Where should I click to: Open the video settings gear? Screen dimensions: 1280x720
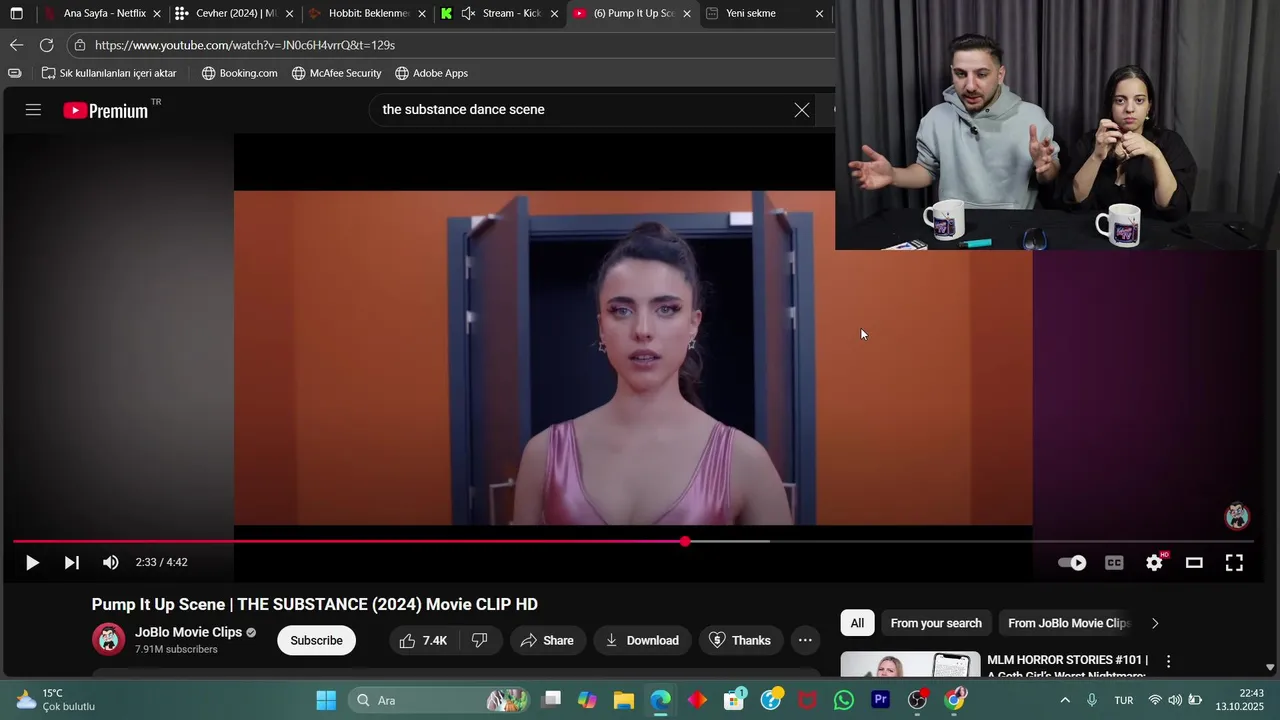coord(1155,563)
